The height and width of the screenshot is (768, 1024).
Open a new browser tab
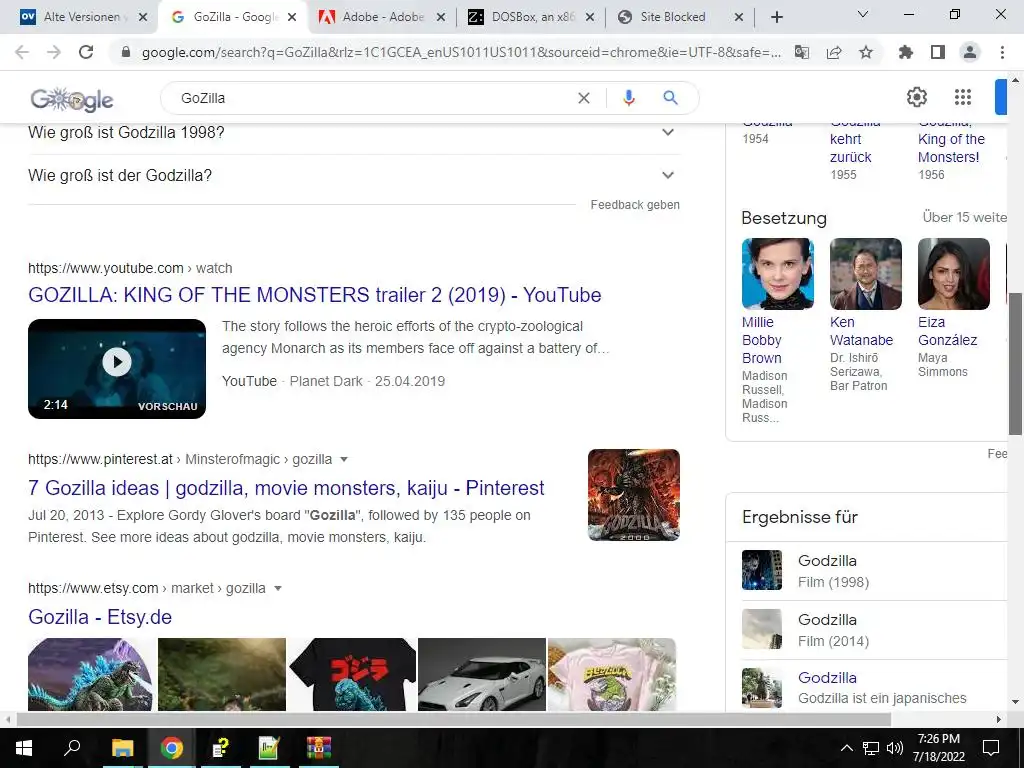pyautogui.click(x=776, y=17)
